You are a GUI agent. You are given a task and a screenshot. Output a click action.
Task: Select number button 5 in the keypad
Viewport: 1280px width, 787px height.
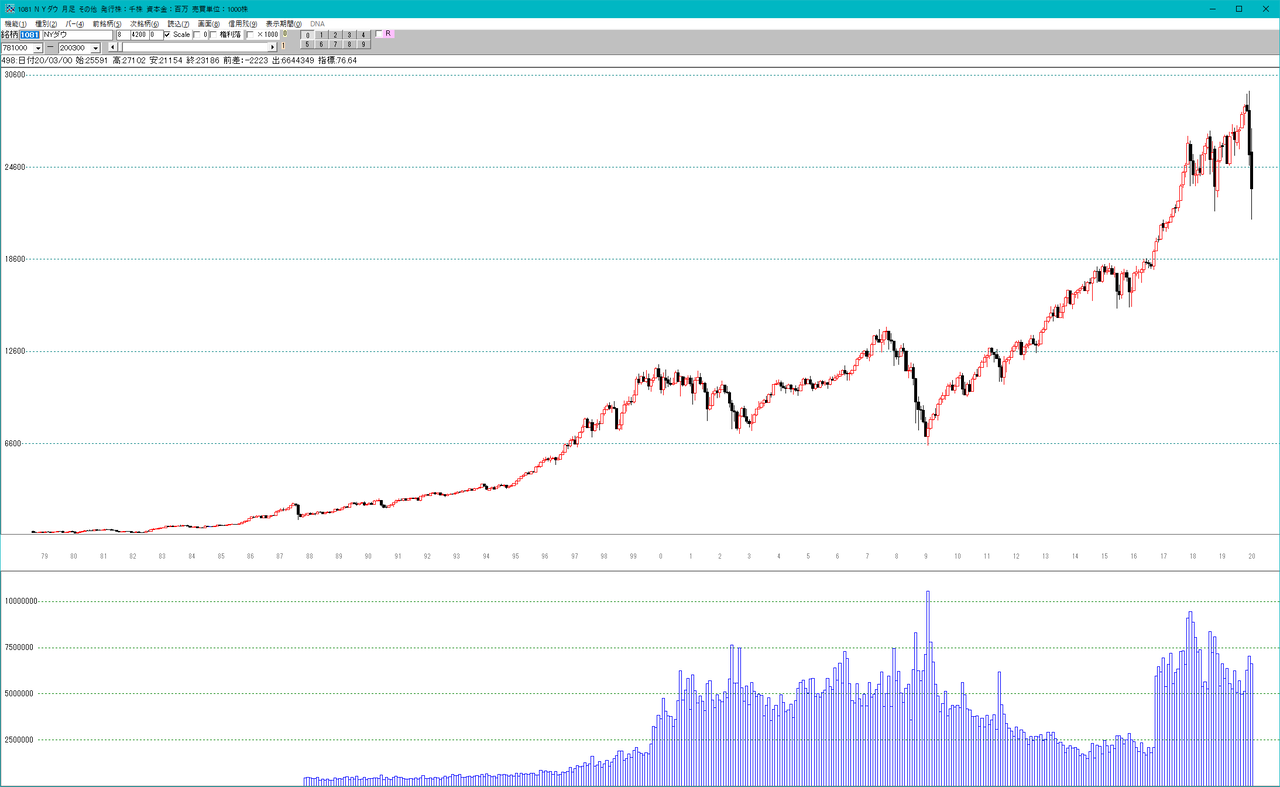[307, 44]
